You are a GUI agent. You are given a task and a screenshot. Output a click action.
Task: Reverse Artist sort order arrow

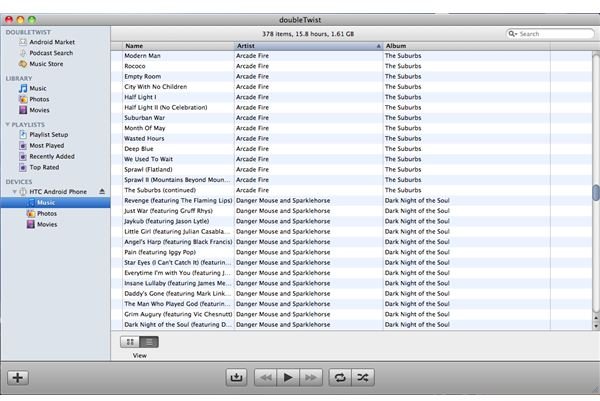[x=378, y=46]
